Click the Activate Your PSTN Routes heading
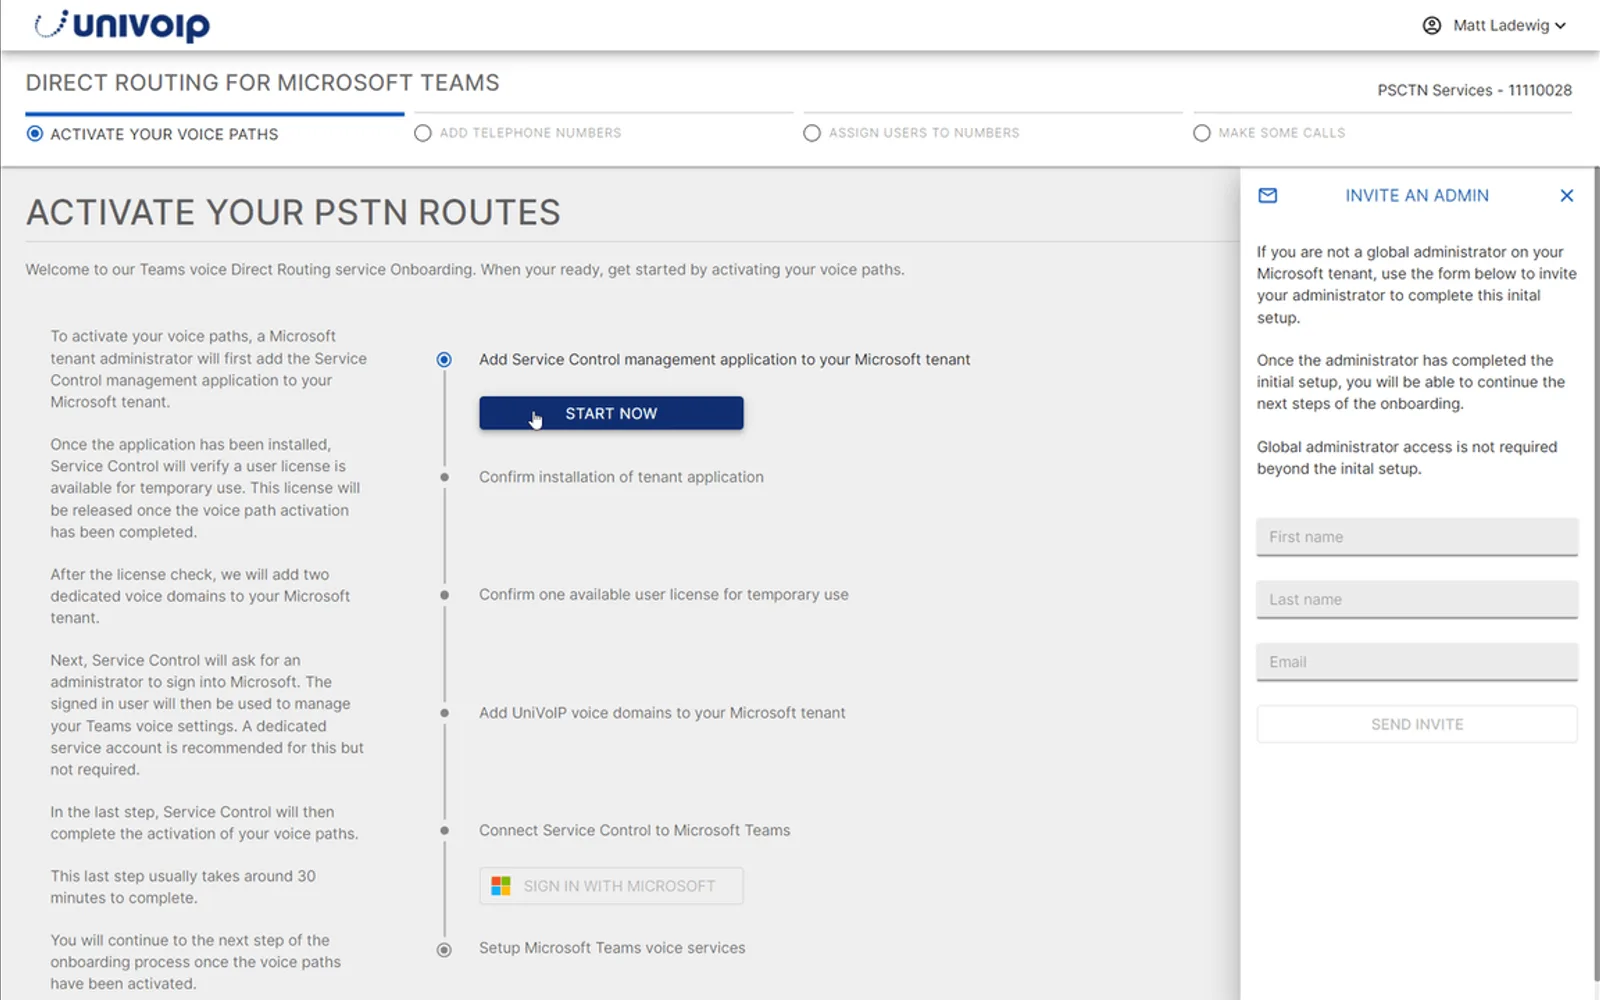Image resolution: width=1600 pixels, height=1000 pixels. [294, 212]
